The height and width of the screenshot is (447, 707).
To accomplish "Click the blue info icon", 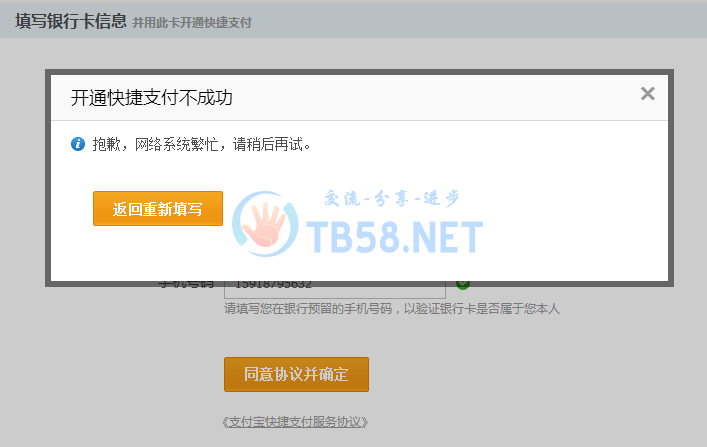I will click(x=78, y=144).
